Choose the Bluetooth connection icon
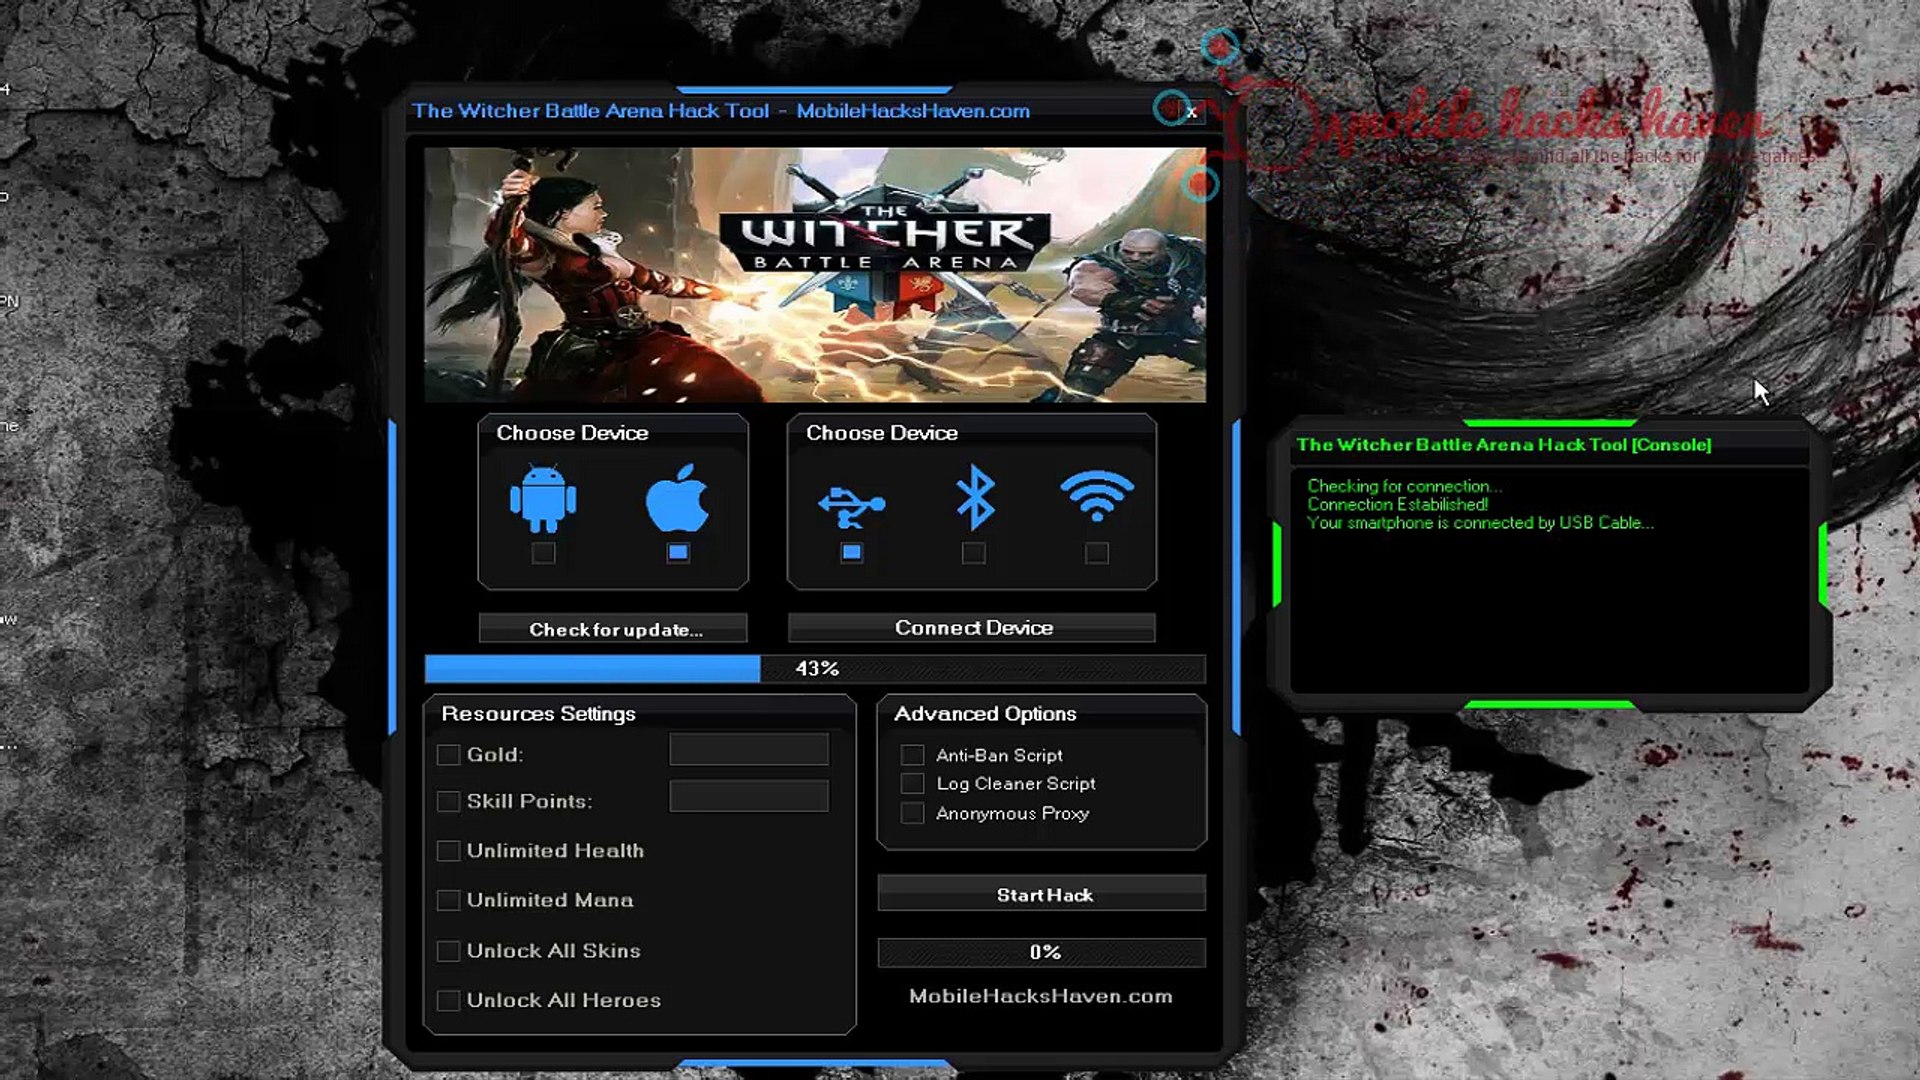1920x1080 pixels. 974,498
